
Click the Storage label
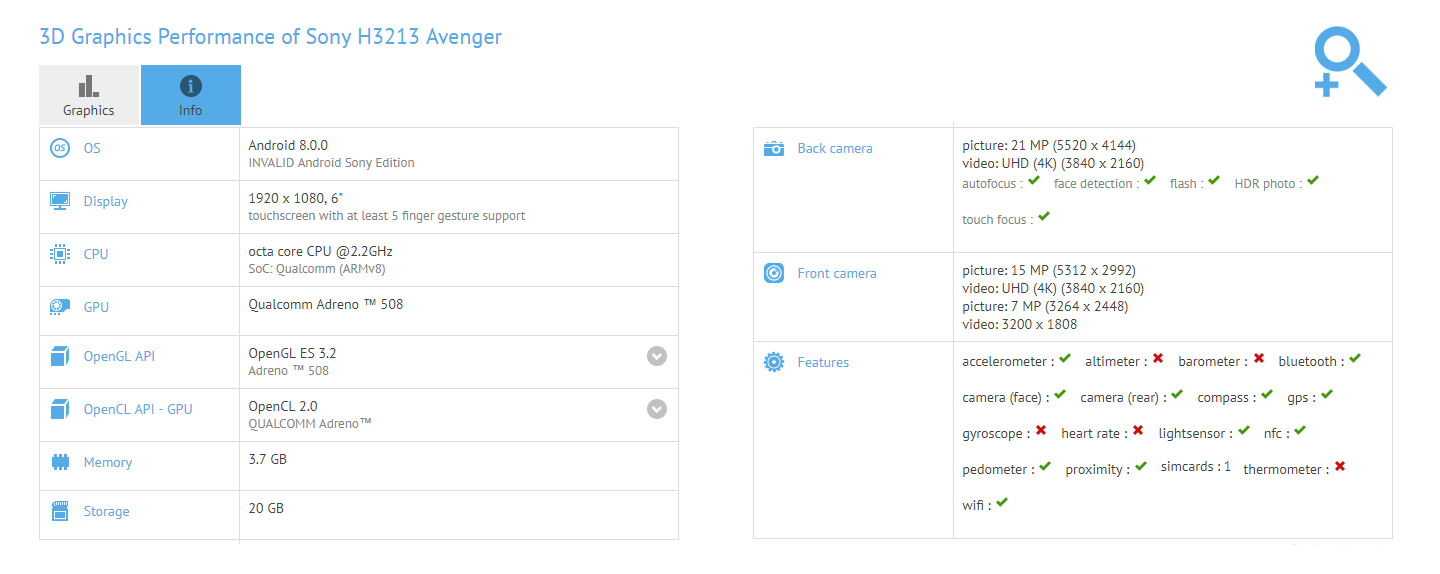[x=106, y=511]
